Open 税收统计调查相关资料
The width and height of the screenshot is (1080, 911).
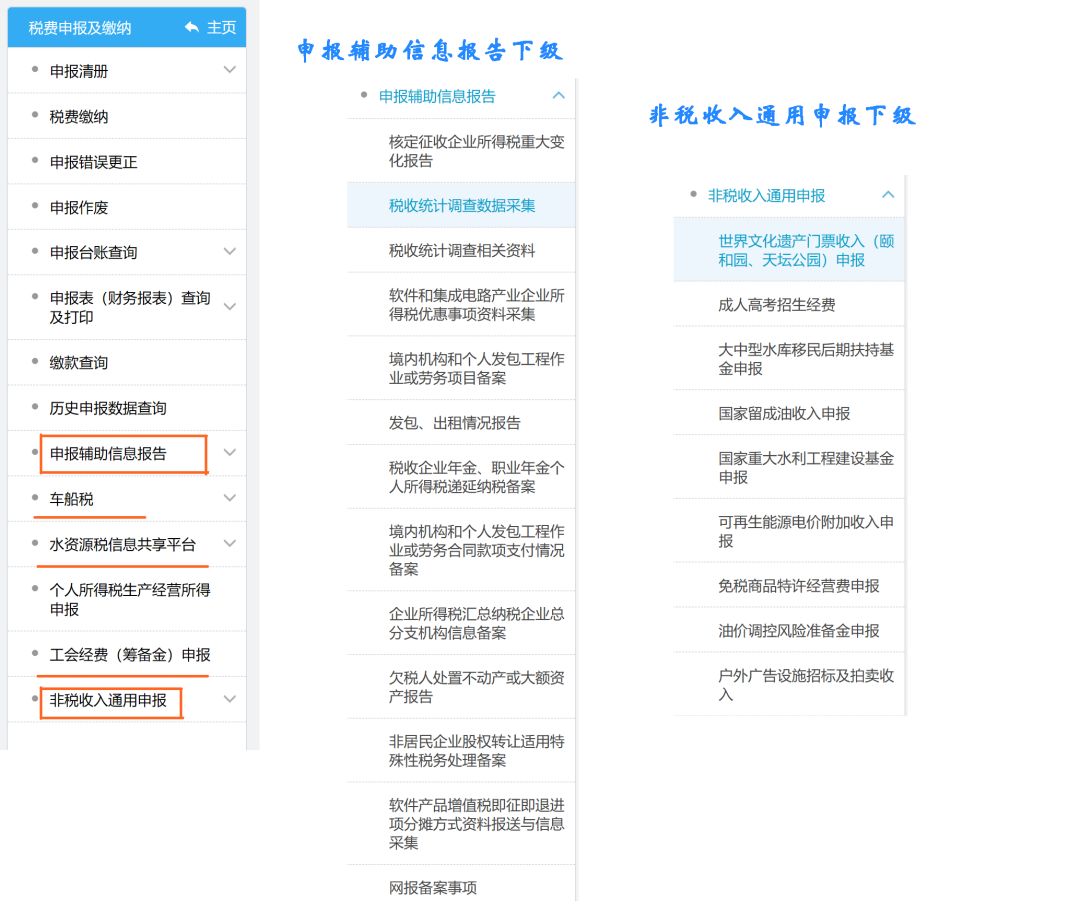point(461,250)
